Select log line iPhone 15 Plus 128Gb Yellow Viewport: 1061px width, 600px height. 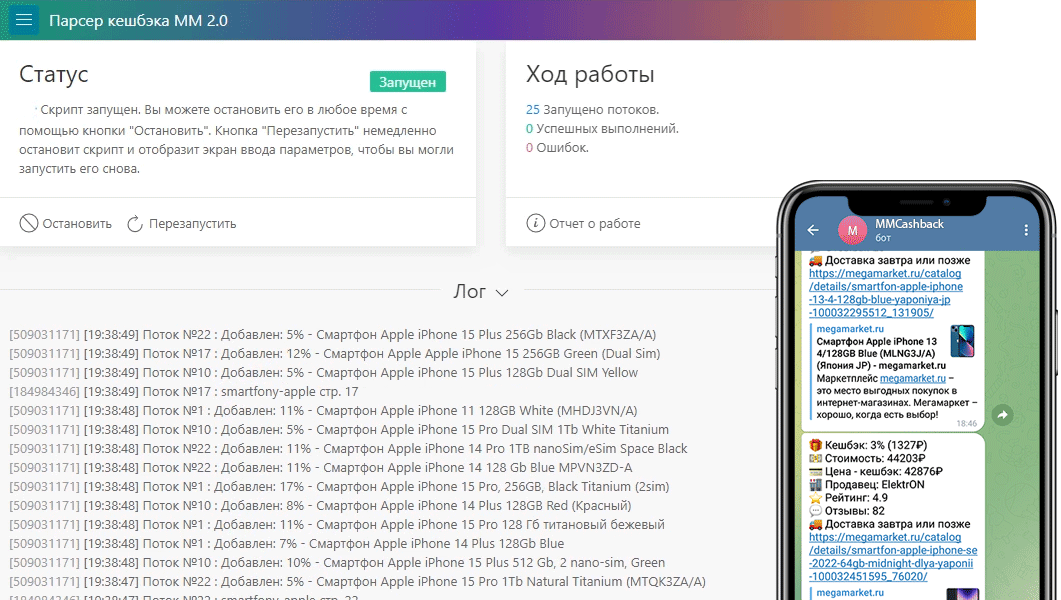(x=323, y=372)
